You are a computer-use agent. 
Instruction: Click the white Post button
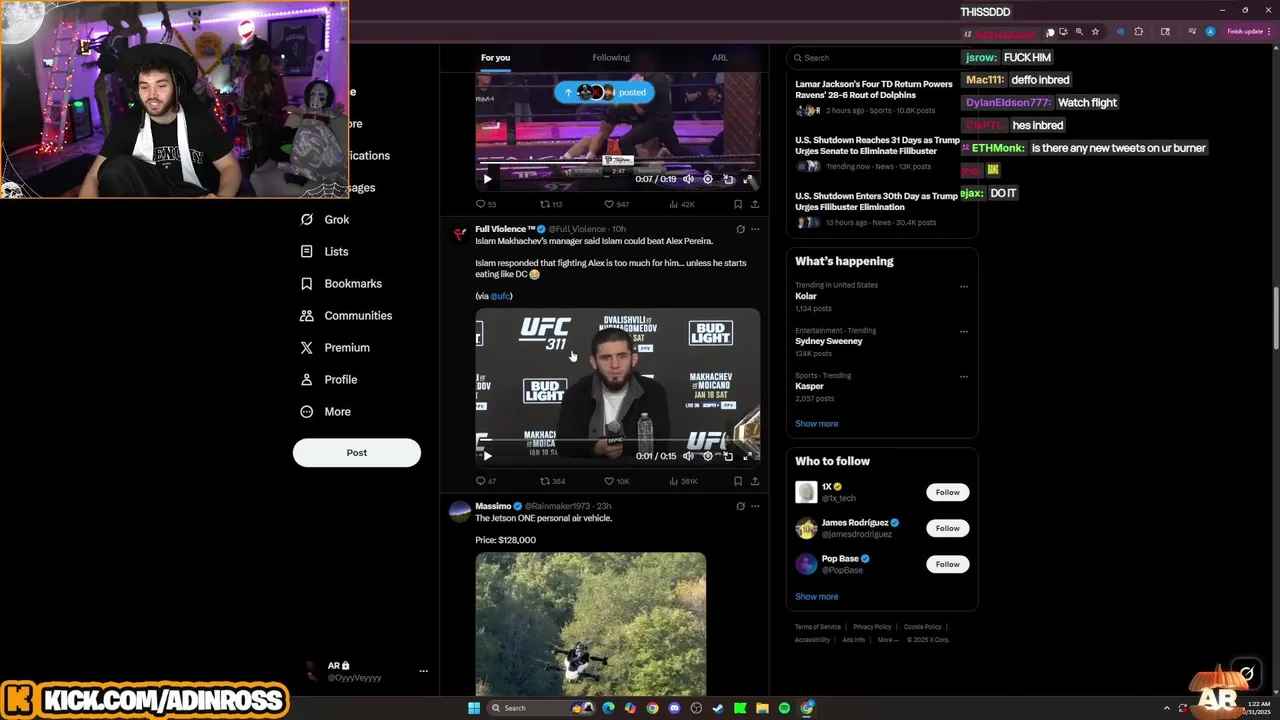click(x=357, y=453)
